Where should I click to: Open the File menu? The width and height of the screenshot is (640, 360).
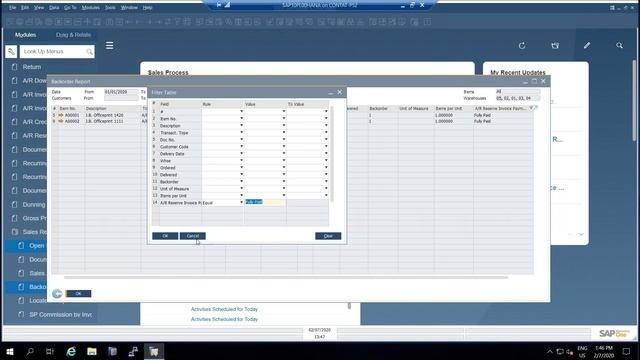click(13, 7)
